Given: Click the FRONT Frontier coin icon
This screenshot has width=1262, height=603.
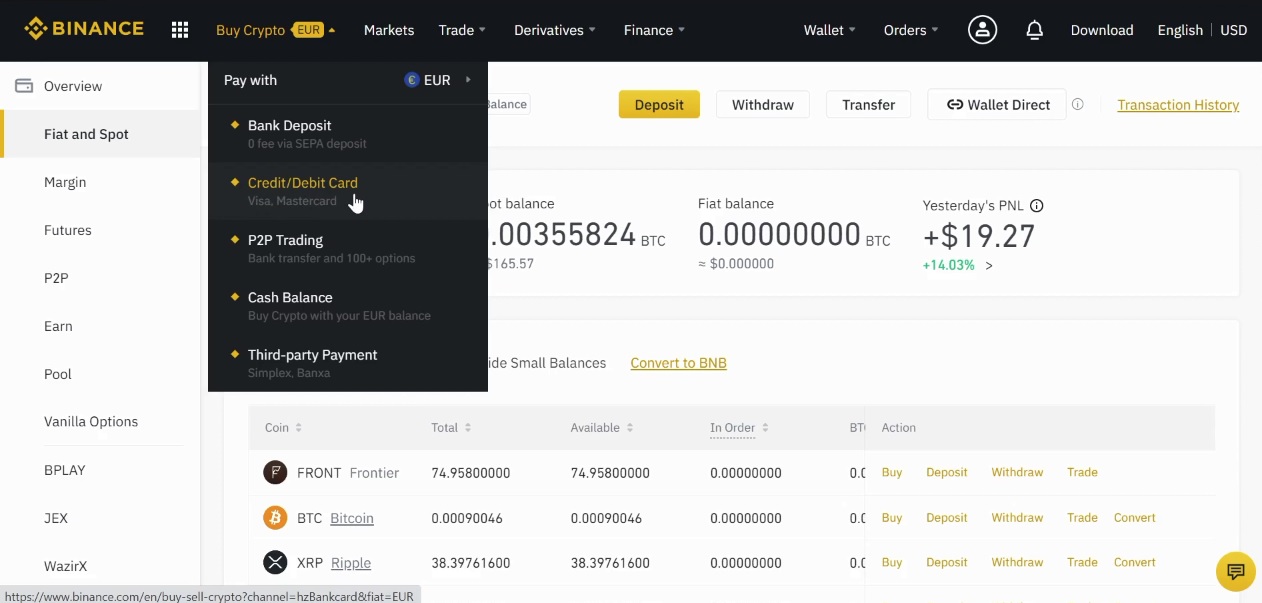Looking at the screenshot, I should click(x=275, y=472).
